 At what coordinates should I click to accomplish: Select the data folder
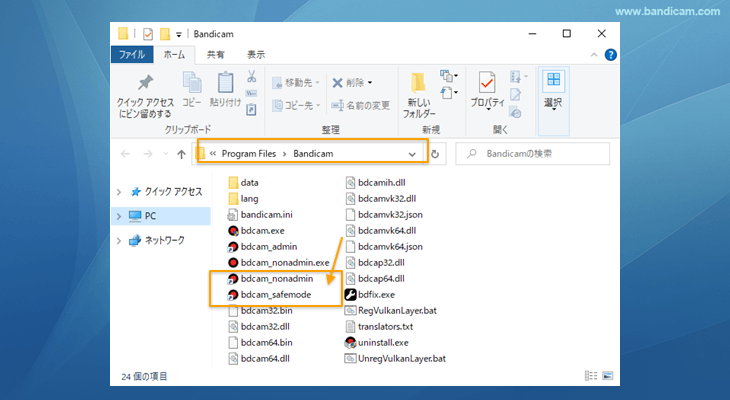point(243,183)
